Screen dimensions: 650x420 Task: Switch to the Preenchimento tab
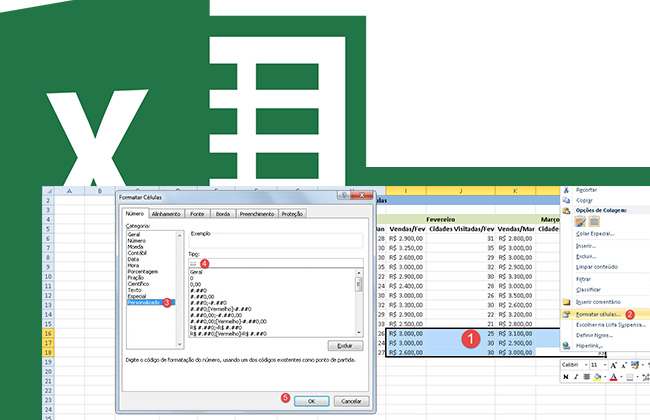(257, 214)
